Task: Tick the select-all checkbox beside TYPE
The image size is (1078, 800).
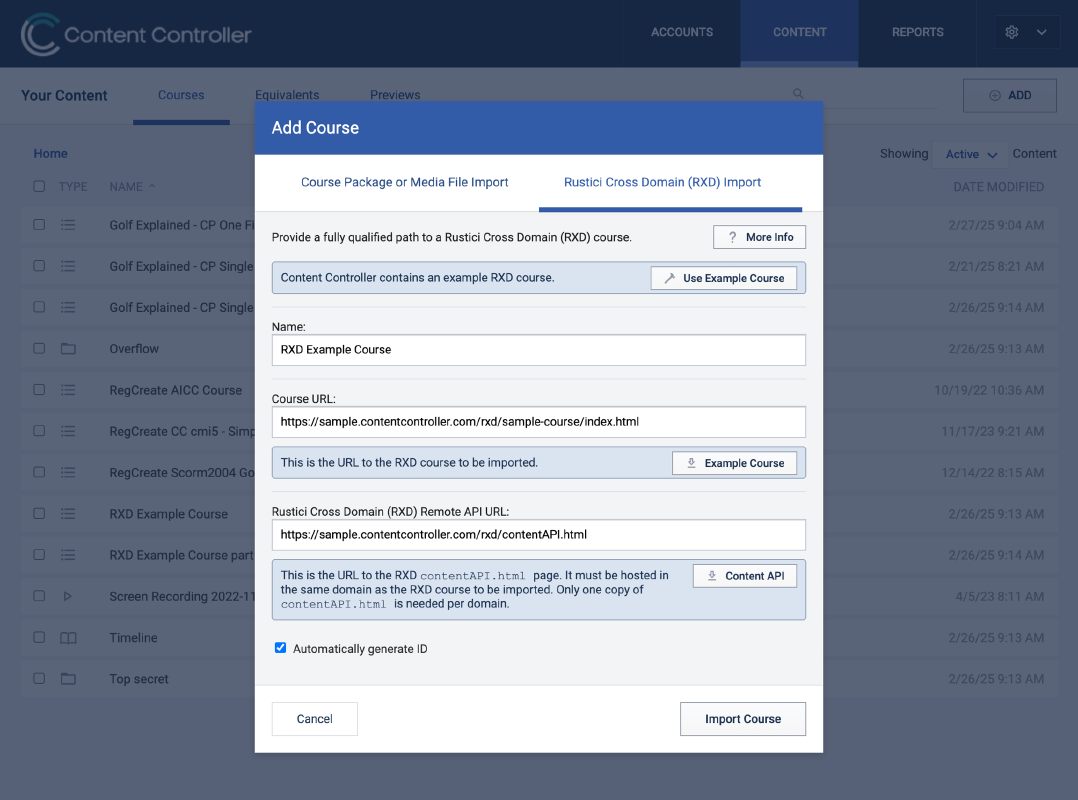Action: [39, 186]
